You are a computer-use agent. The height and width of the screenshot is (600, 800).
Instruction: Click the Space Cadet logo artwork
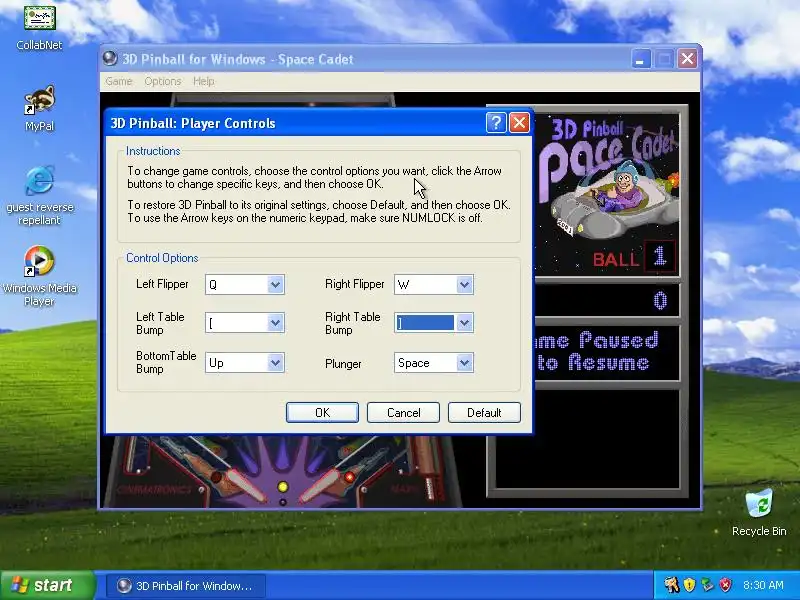point(608,179)
